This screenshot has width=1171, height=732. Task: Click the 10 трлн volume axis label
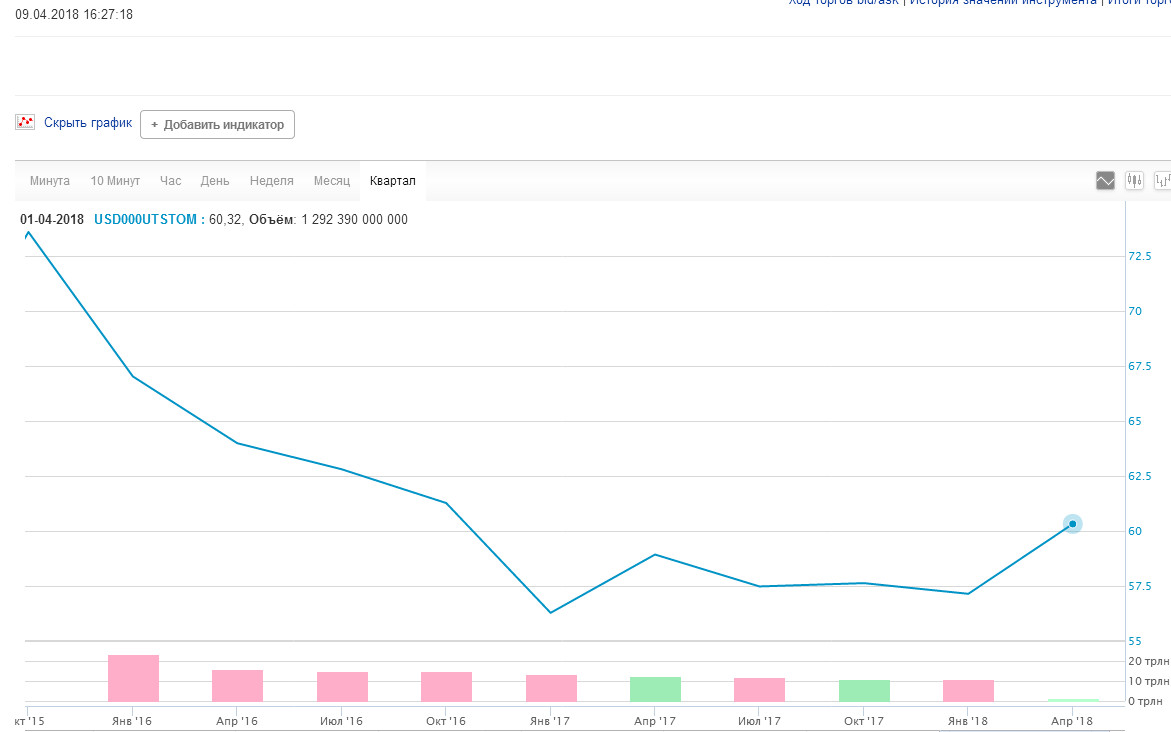point(1149,681)
